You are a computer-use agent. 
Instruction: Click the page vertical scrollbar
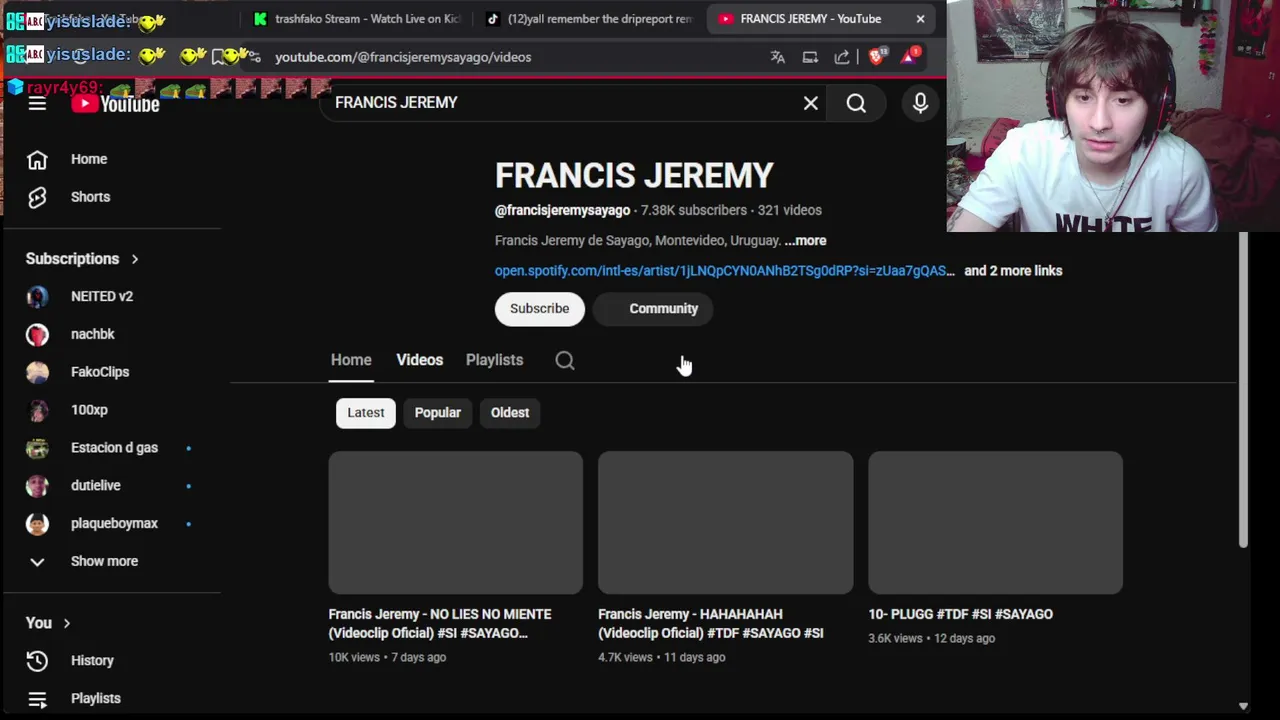coord(1243,390)
